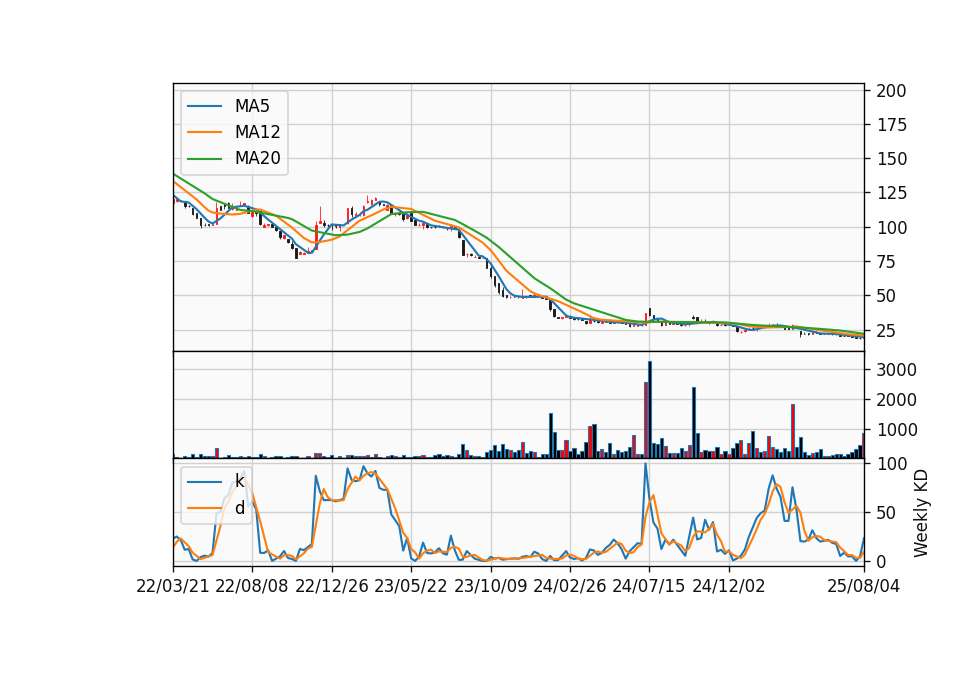The height and width of the screenshot is (690, 960).
Task: Click the 23/10/09 date tick label
Action: (490, 587)
